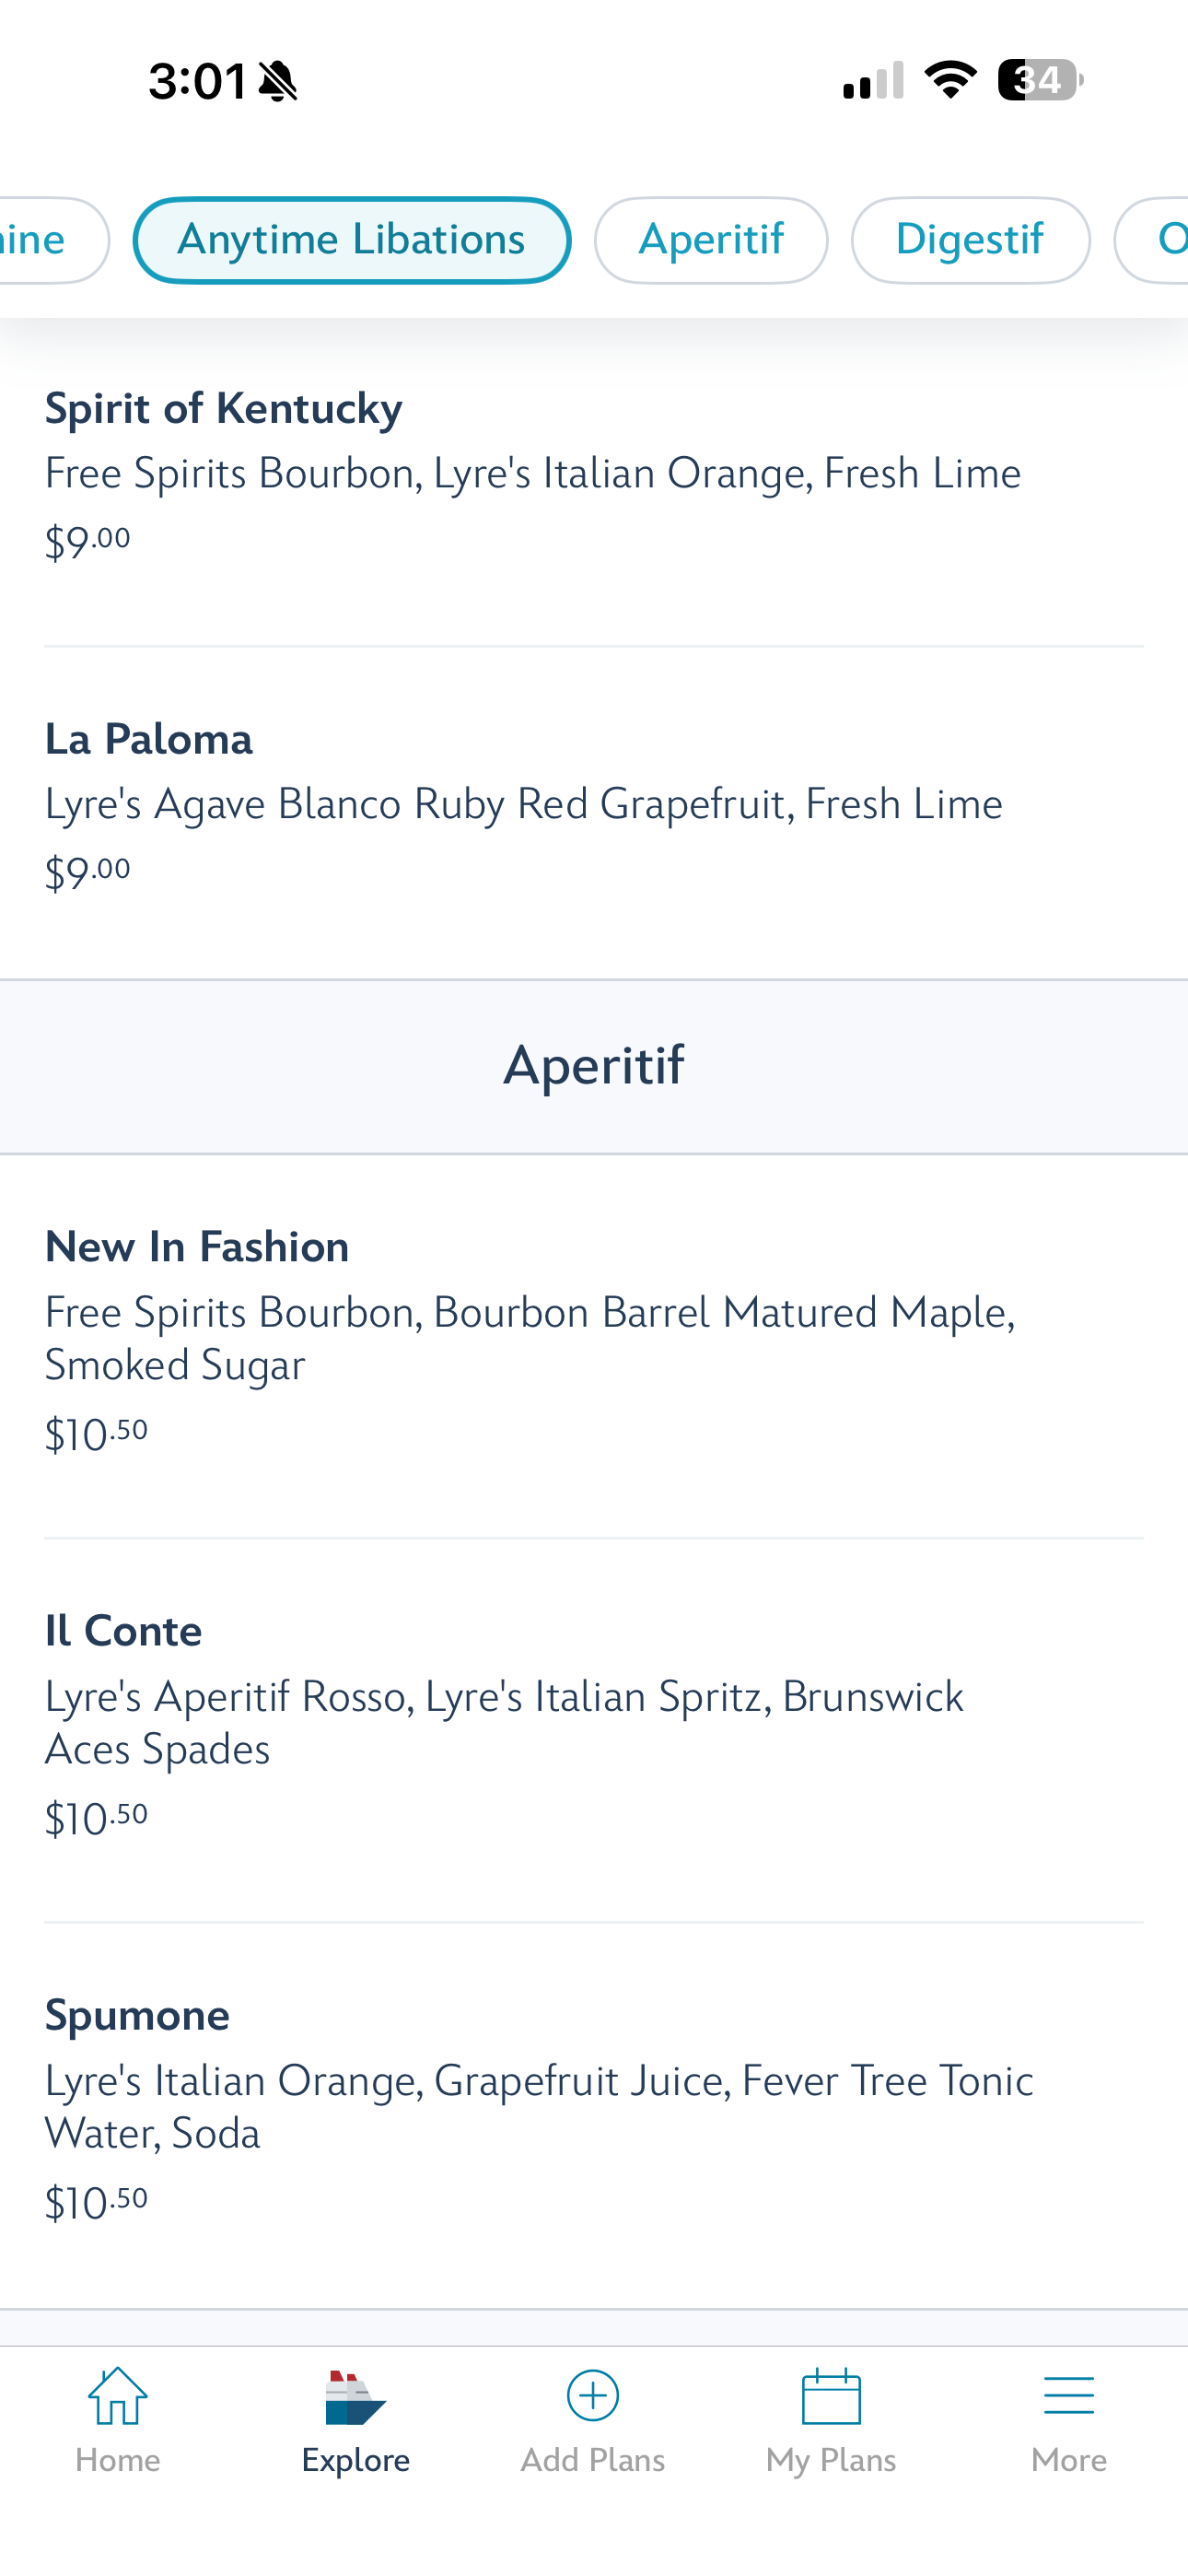
Task: Tap the cellular signal bars icon
Action: coord(873,81)
